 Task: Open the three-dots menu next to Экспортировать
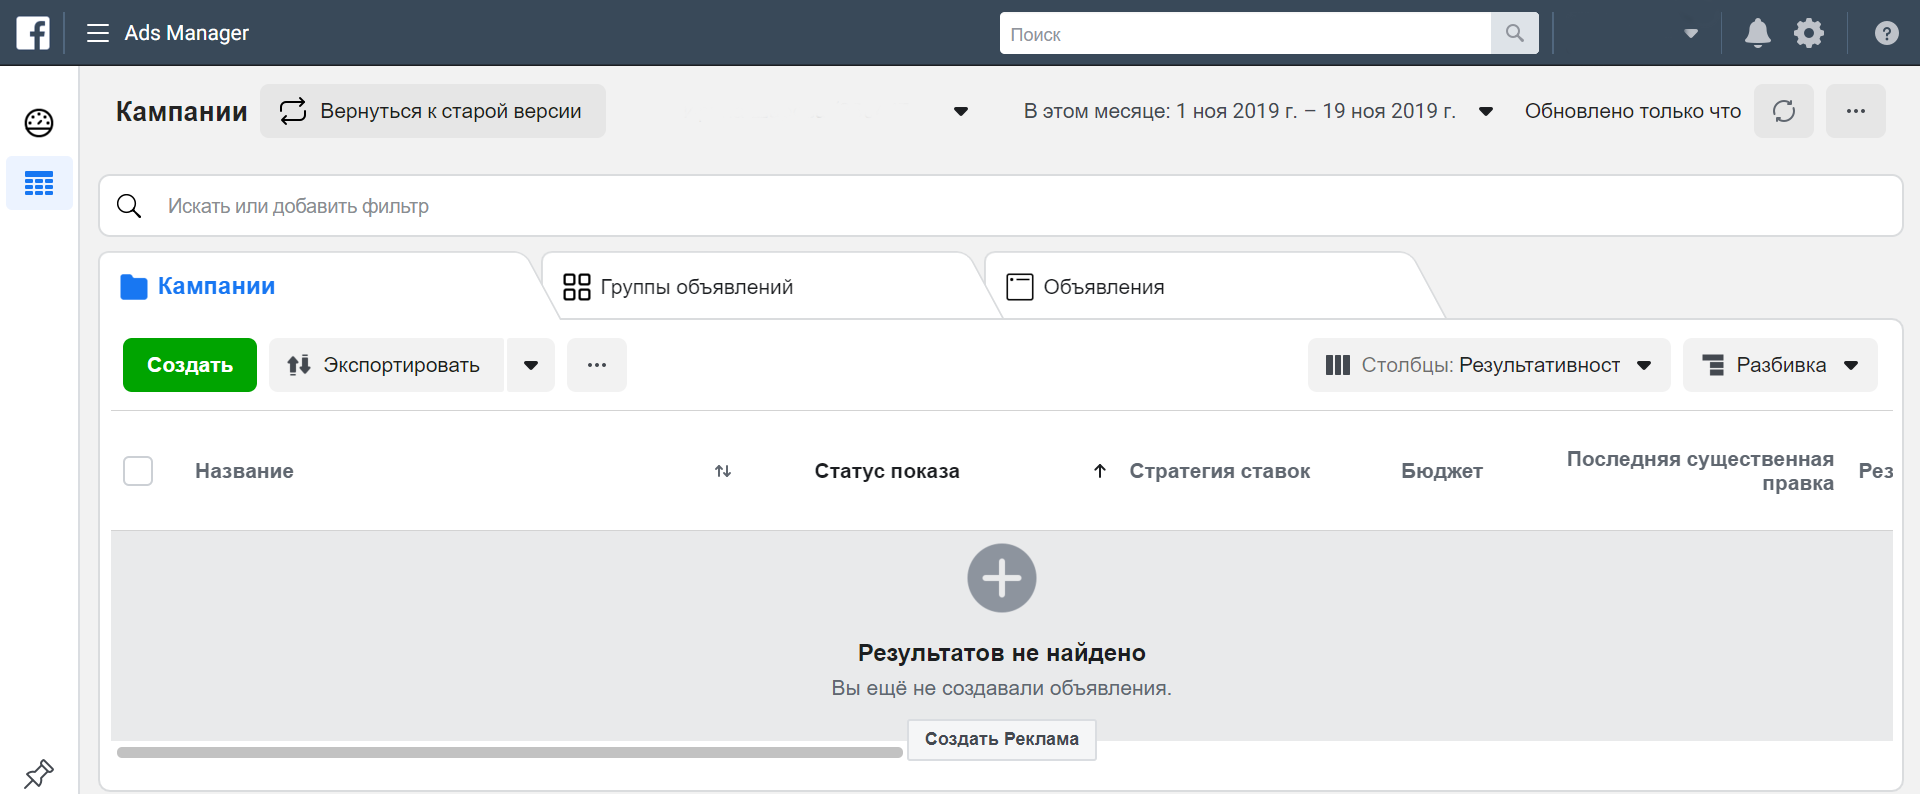(x=597, y=365)
